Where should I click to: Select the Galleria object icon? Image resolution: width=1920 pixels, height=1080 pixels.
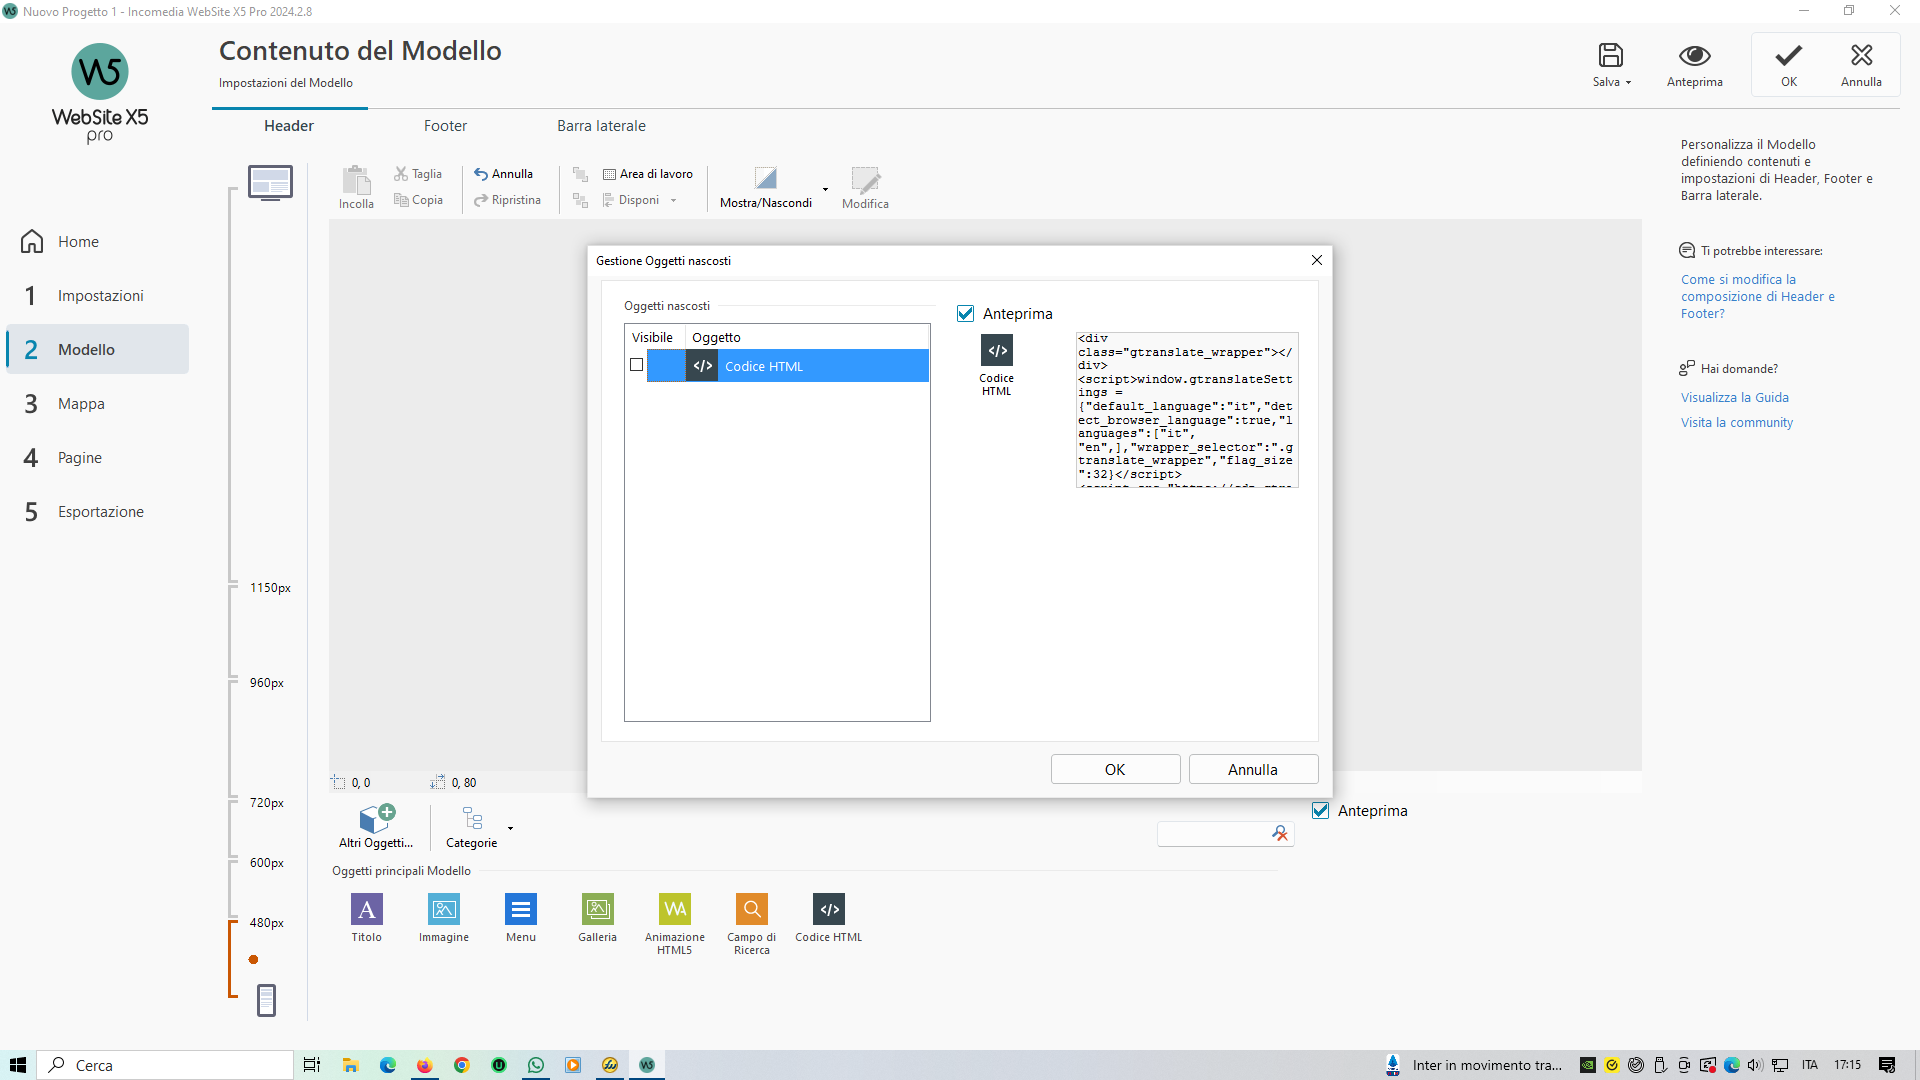tap(597, 909)
